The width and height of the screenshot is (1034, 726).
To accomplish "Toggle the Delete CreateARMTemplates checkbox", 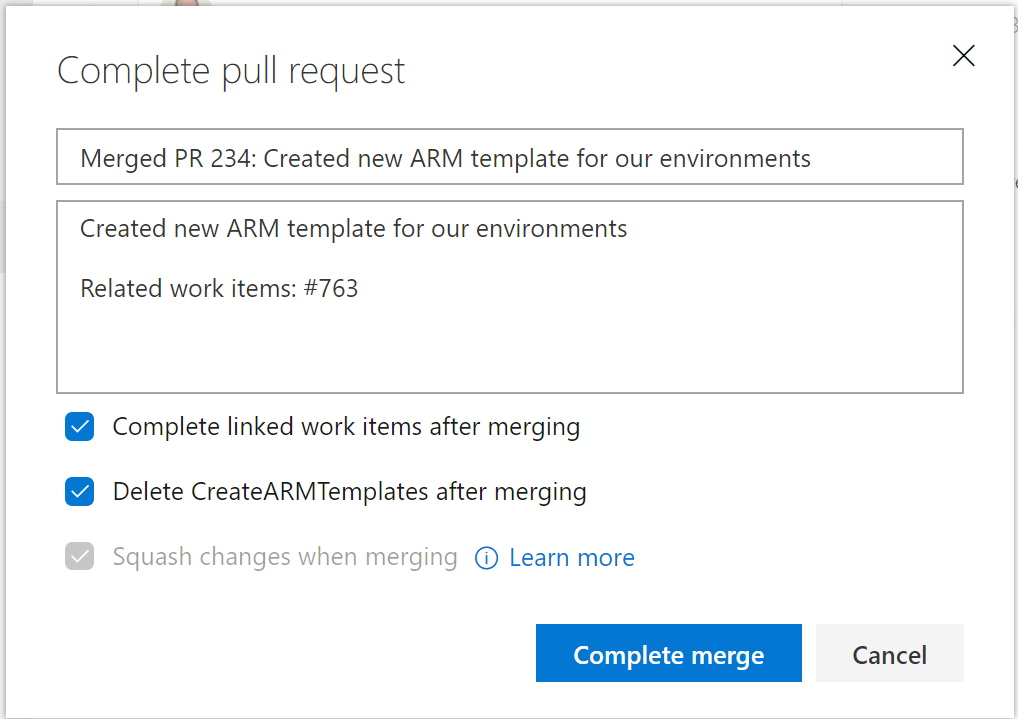I will 80,492.
